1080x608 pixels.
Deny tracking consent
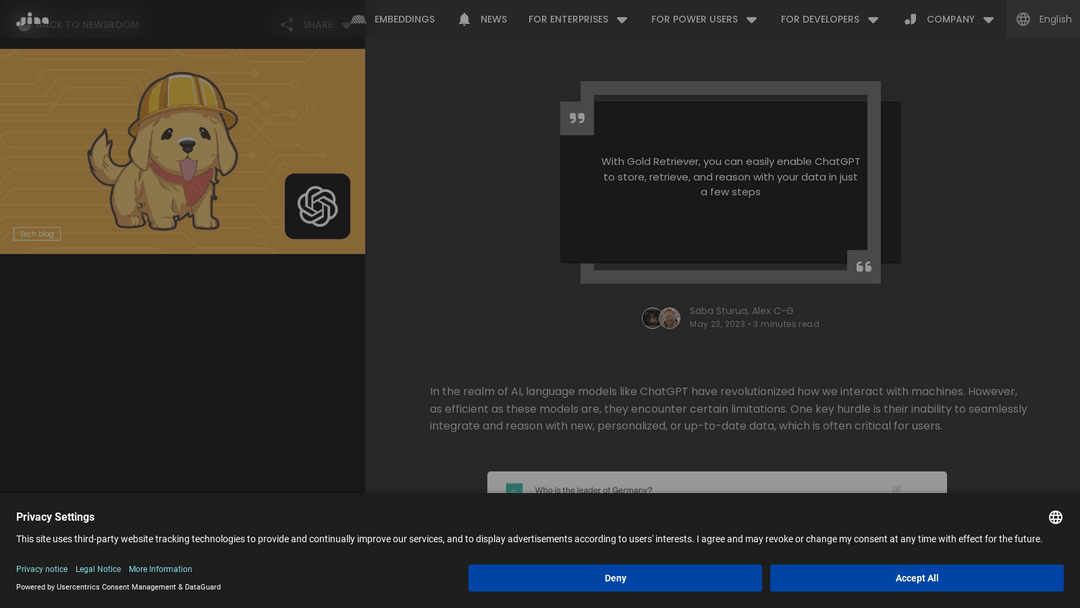point(615,578)
